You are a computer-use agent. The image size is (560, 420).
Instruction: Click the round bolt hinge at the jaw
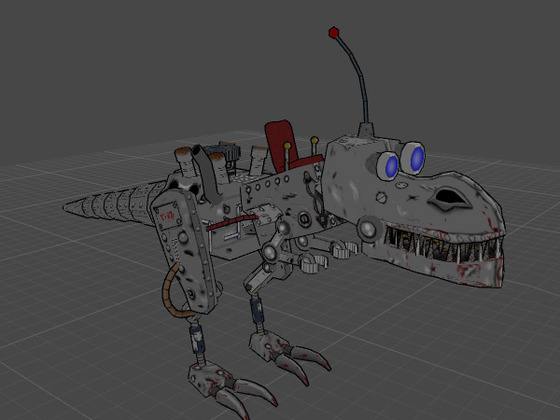[x=369, y=228]
